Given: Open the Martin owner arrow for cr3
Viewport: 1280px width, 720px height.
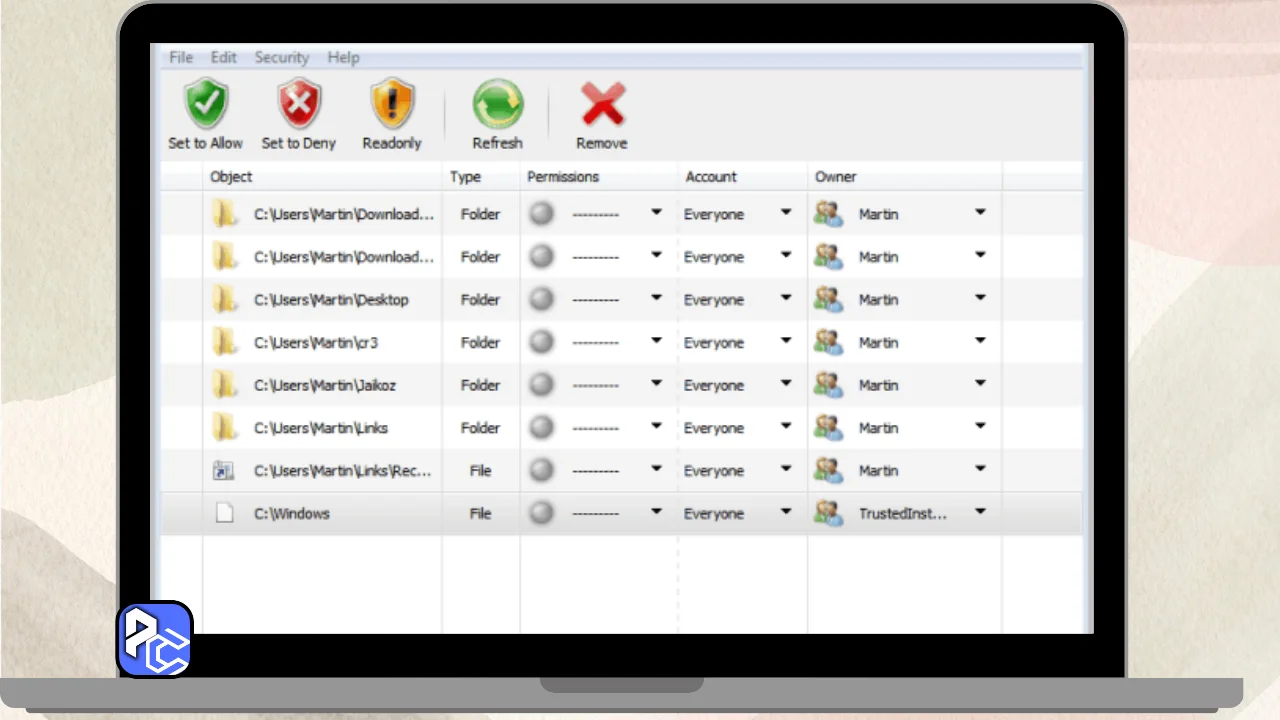Looking at the screenshot, I should (x=981, y=341).
